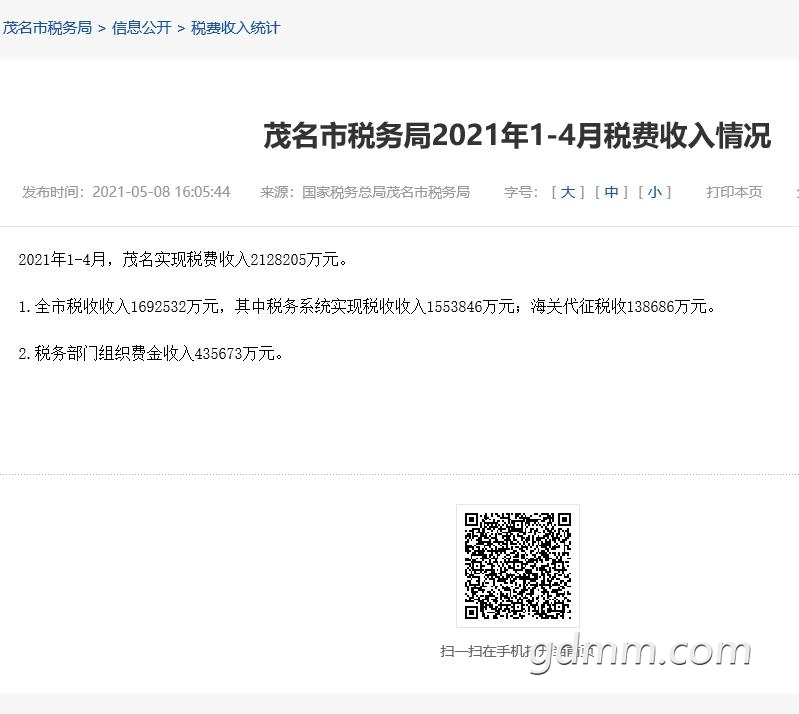799x714 pixels.
Task: Click the 茂名市税务局 breadcrumb link
Action: pos(47,28)
